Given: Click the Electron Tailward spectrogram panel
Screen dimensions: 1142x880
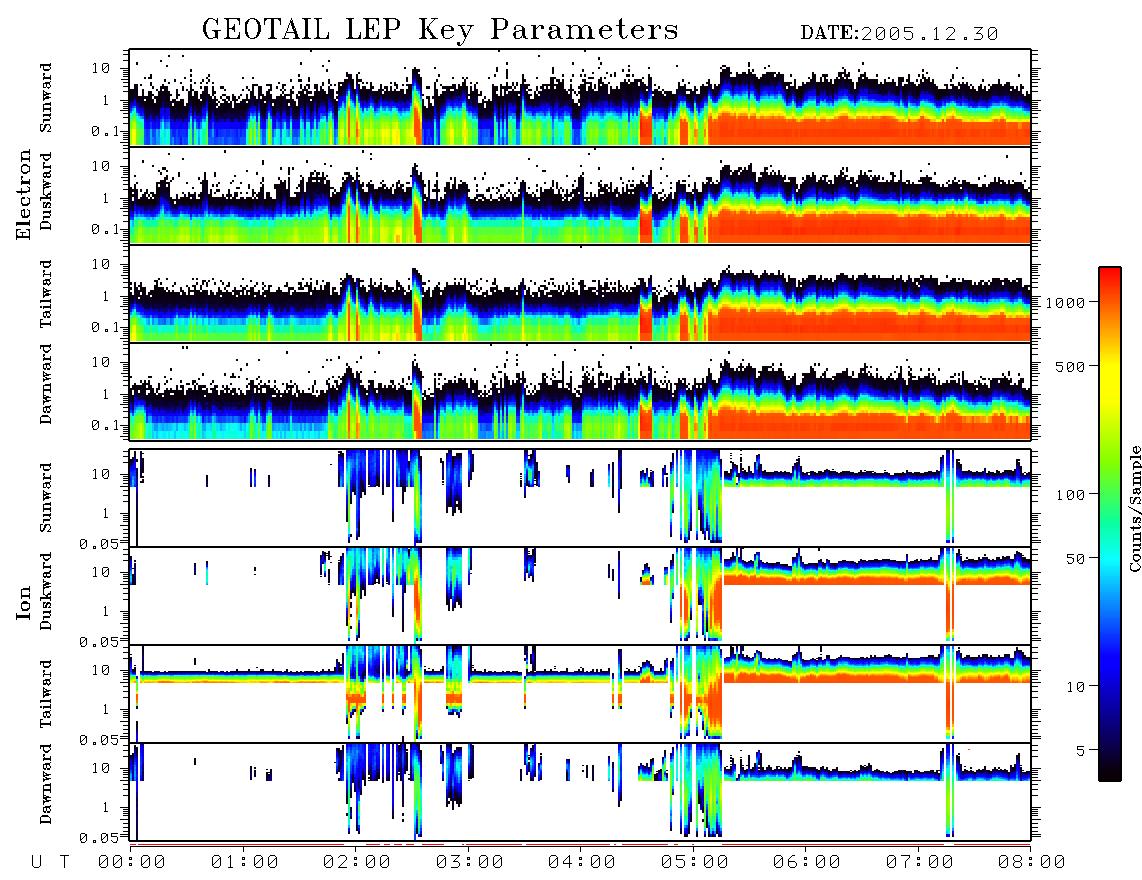Looking at the screenshot, I should click(580, 294).
